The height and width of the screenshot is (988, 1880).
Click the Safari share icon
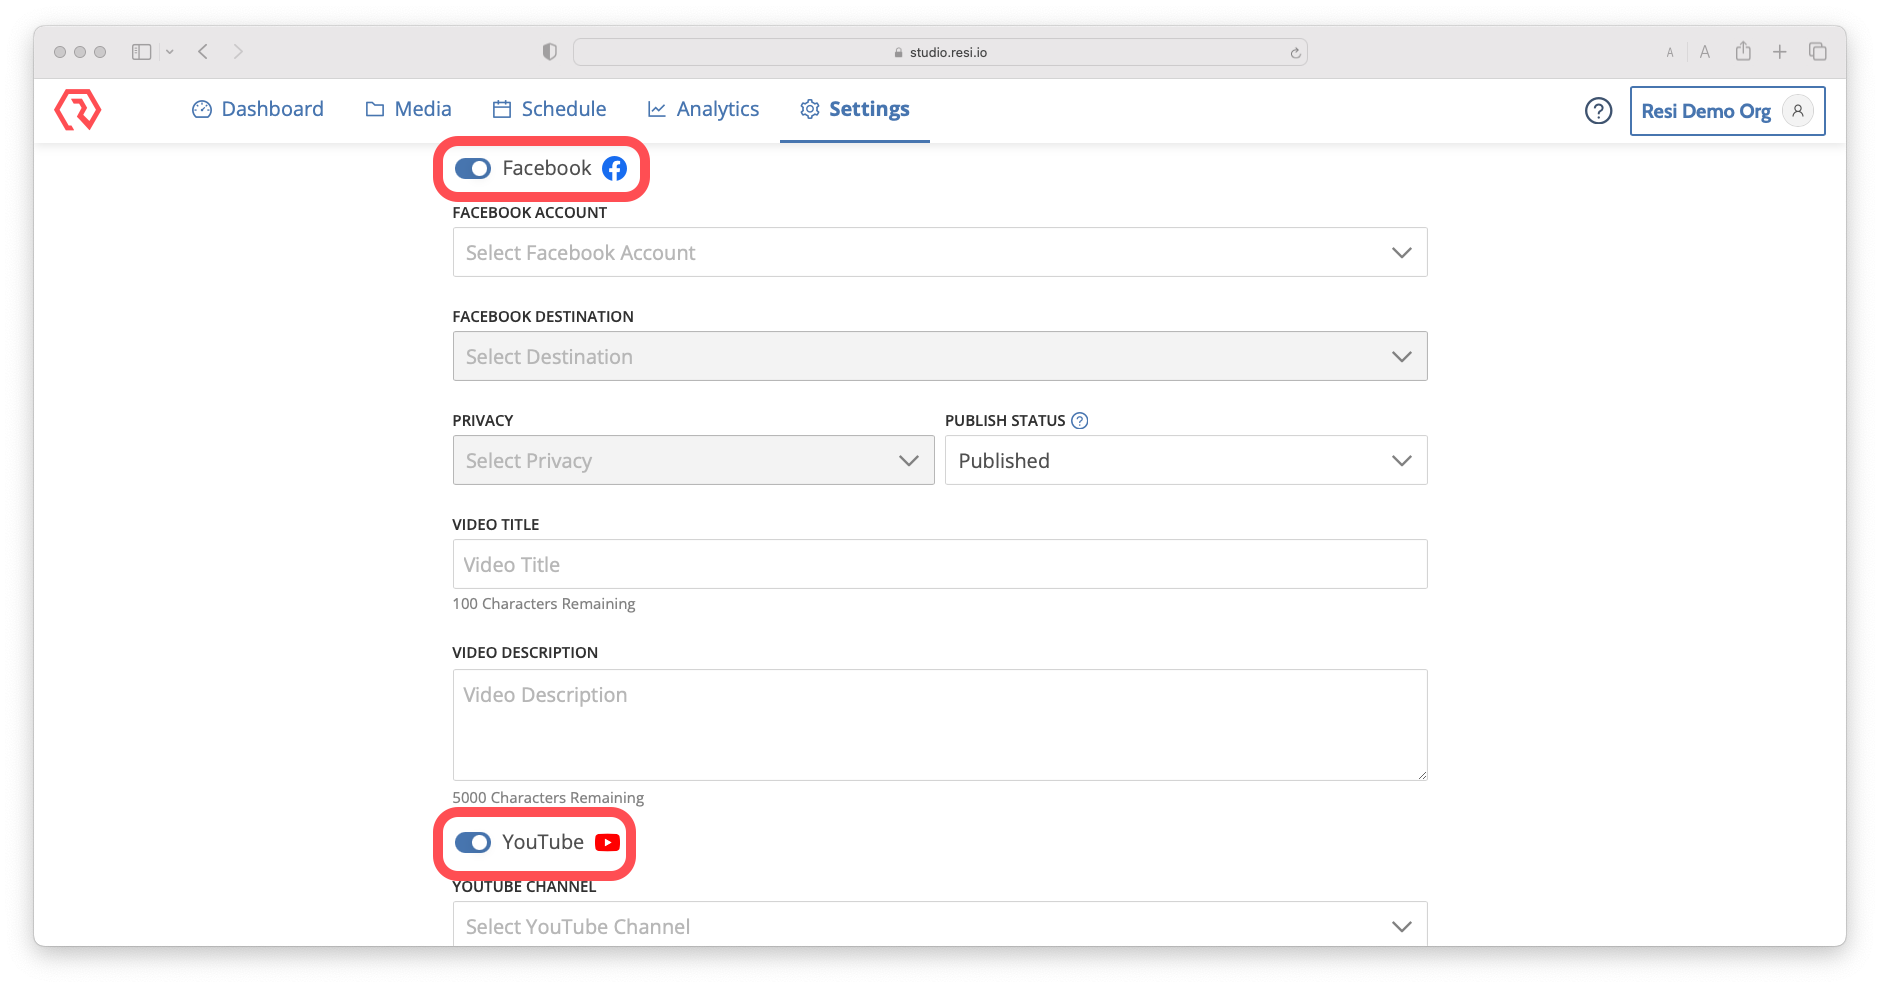coord(1743,52)
